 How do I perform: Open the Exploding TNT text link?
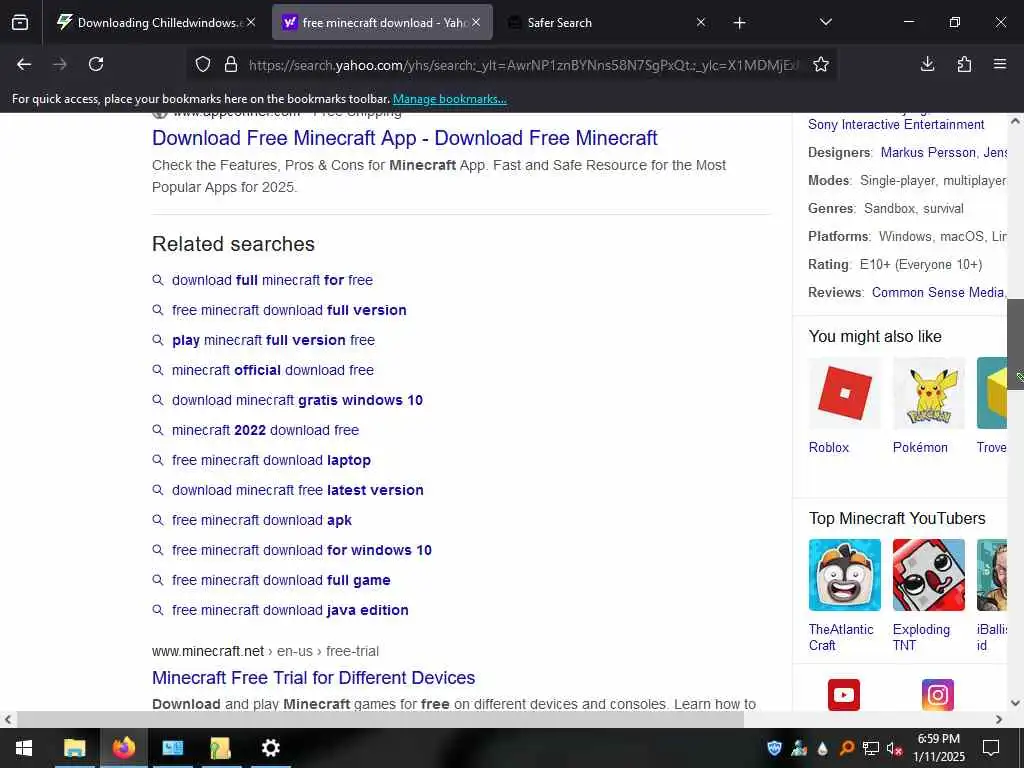click(921, 637)
